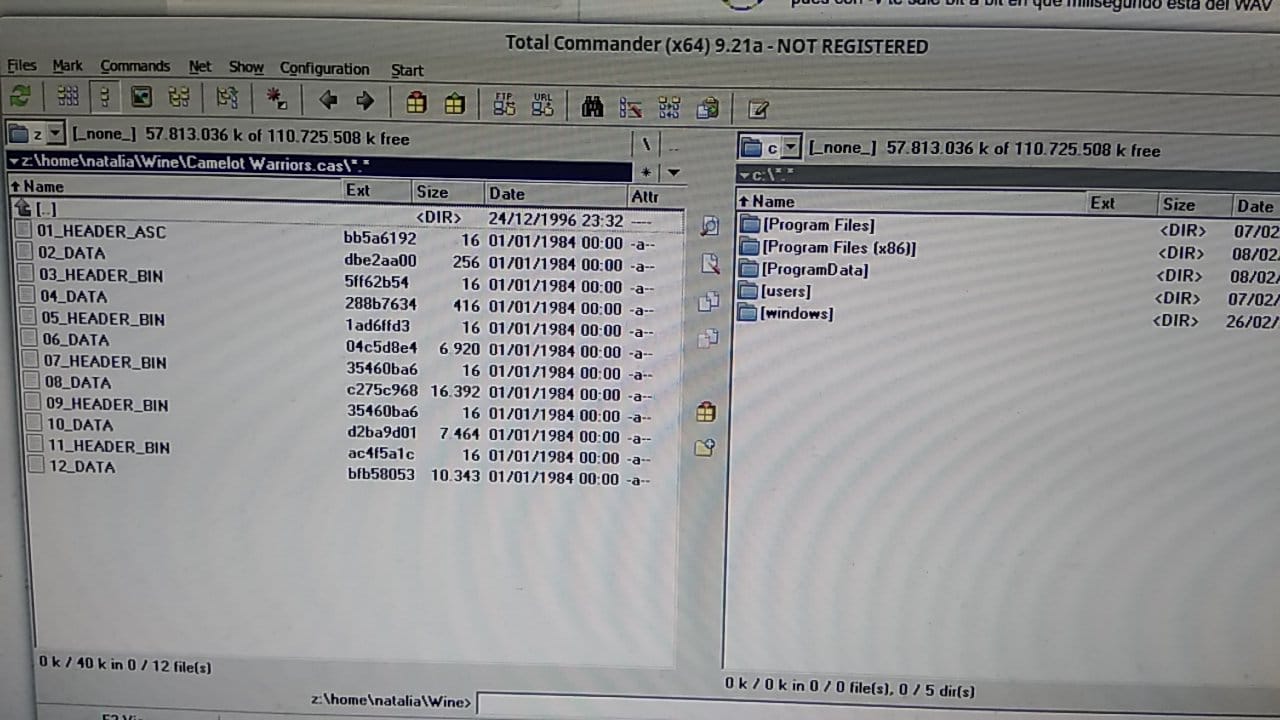This screenshot has width=1280, height=720.
Task: Click the red asterisk toolbar icon
Action: [x=277, y=99]
